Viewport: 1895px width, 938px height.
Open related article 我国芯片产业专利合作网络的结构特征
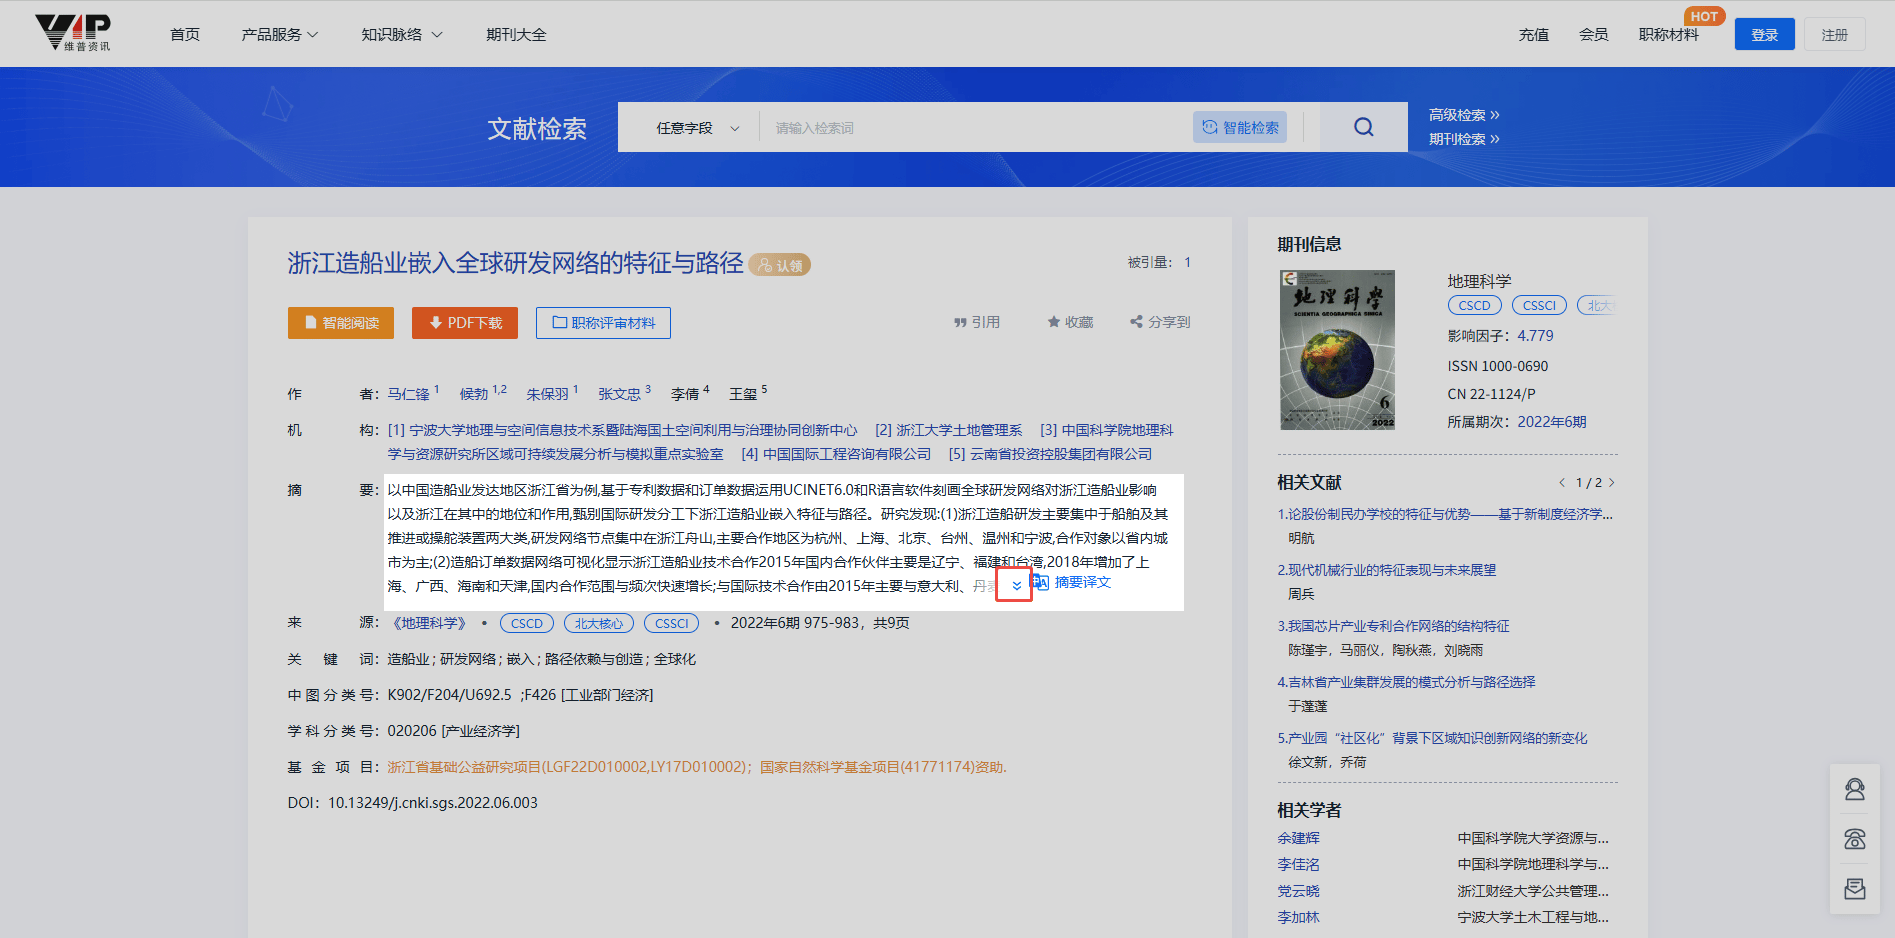[1394, 626]
